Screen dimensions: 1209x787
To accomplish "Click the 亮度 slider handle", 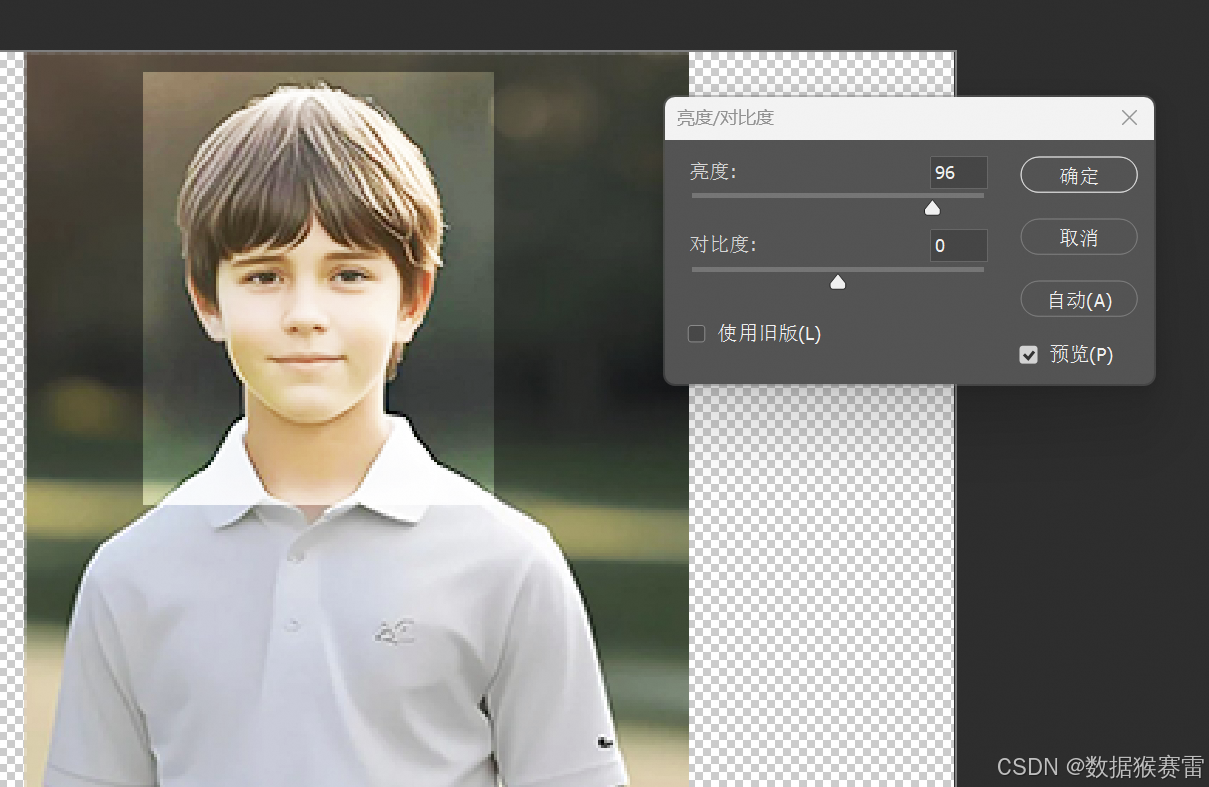I will 932,208.
